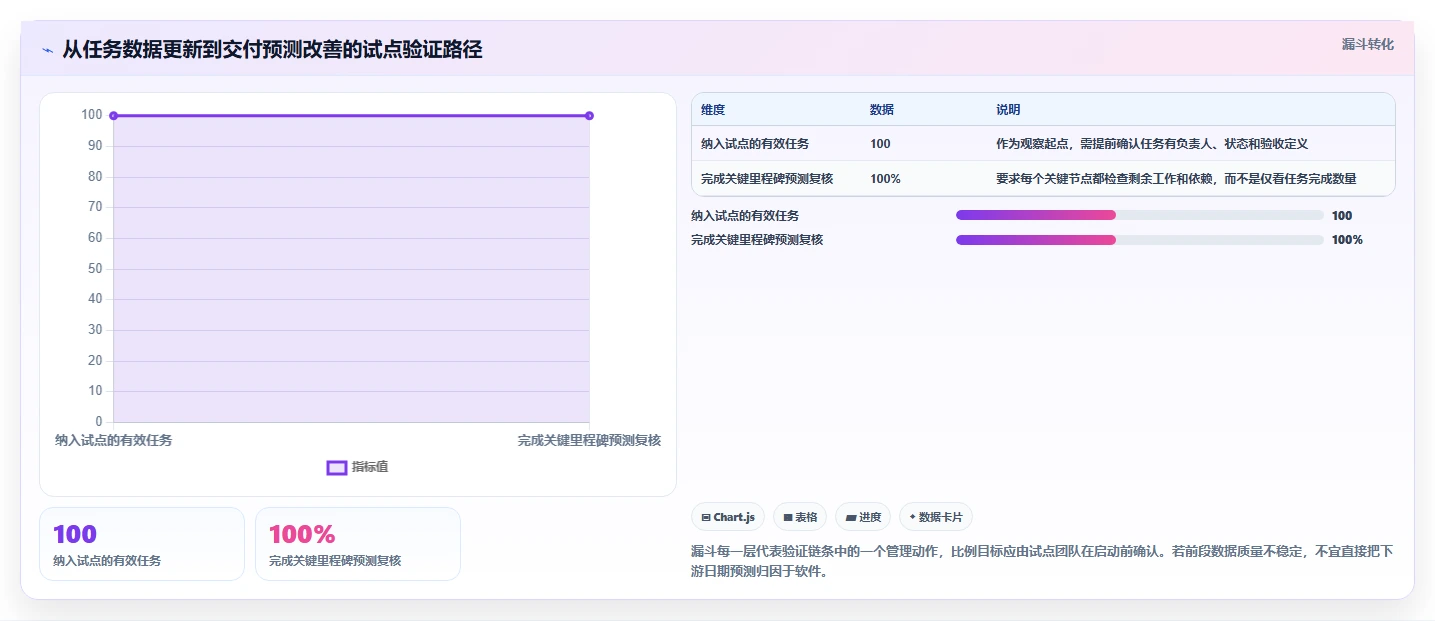Click the page title 从任务数据更新到交付预测改善
1435x621 pixels.
tap(272, 49)
